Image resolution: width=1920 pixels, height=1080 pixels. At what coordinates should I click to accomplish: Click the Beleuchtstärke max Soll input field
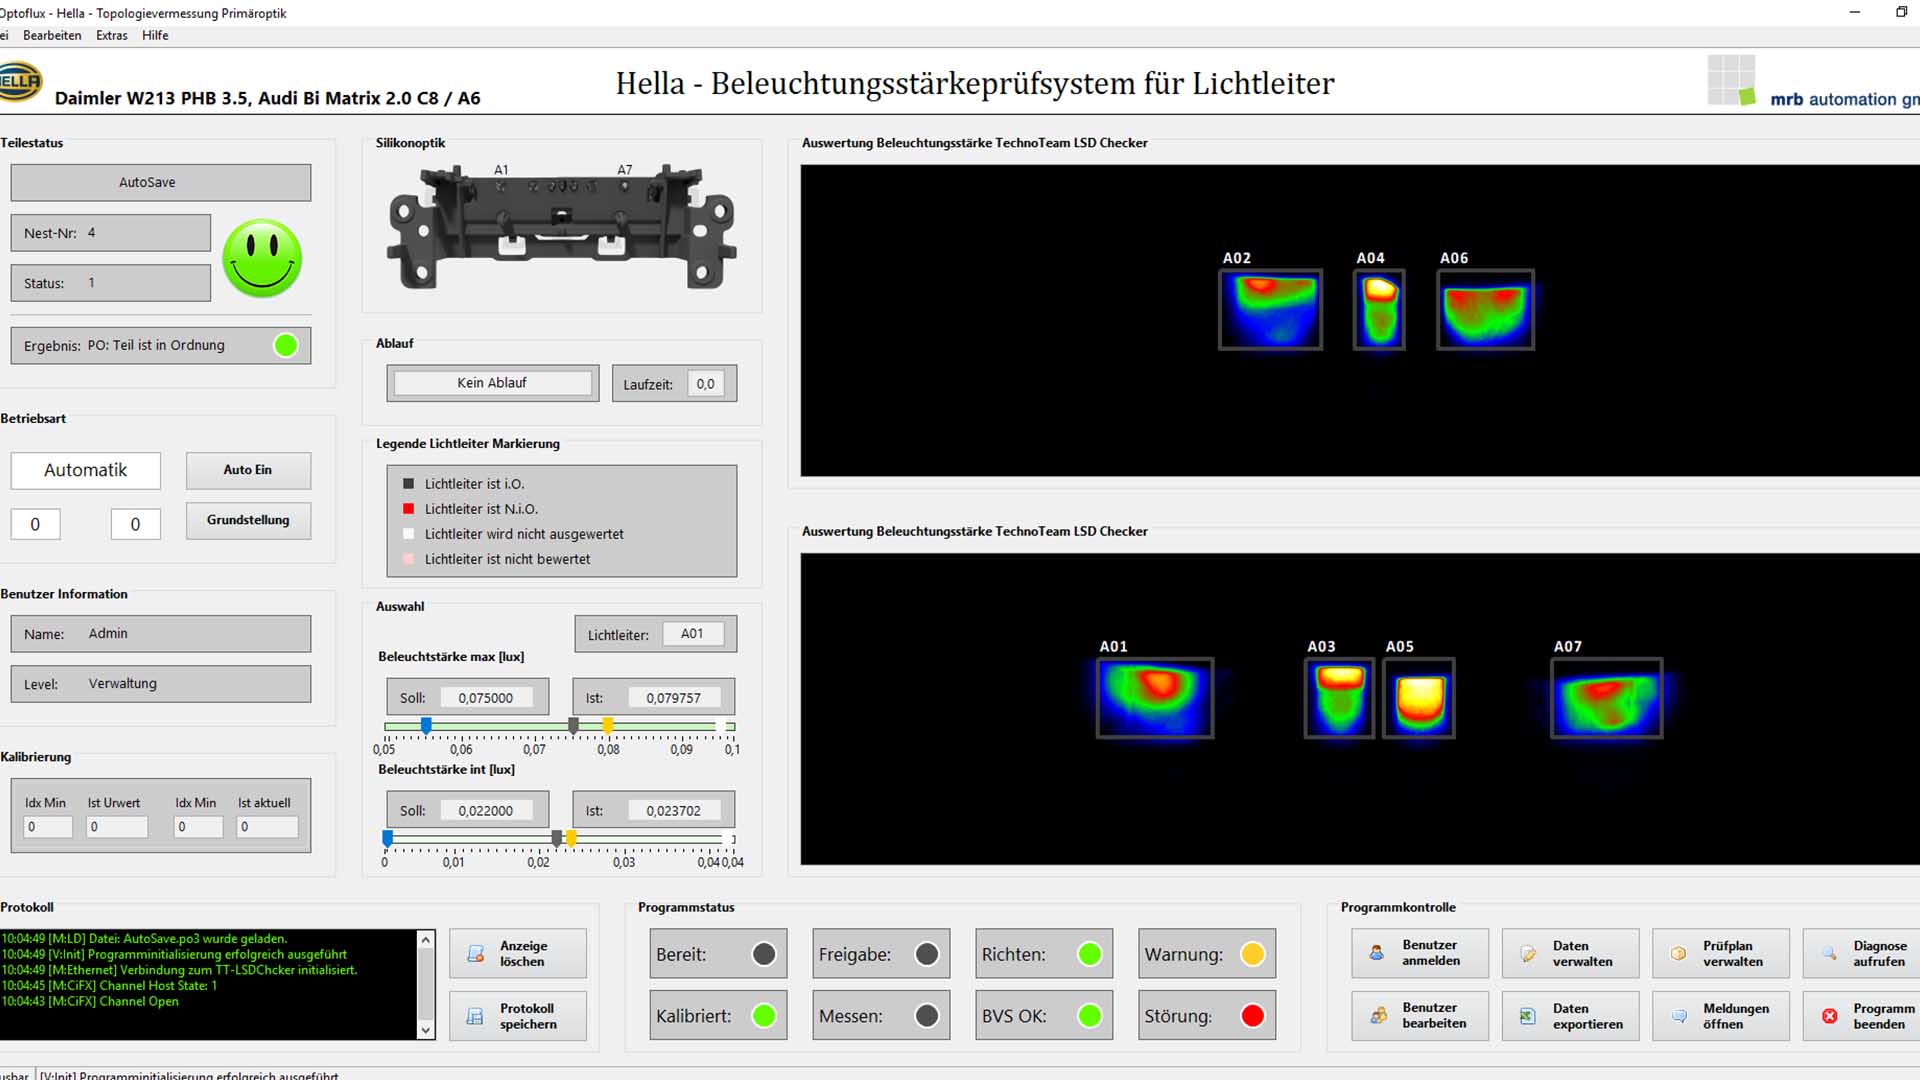pos(485,698)
